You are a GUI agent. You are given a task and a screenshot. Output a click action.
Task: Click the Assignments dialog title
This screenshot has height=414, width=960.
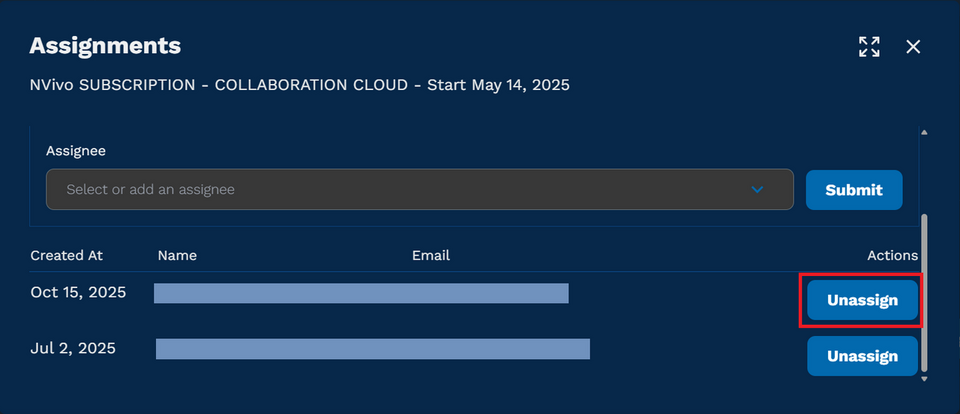(105, 46)
